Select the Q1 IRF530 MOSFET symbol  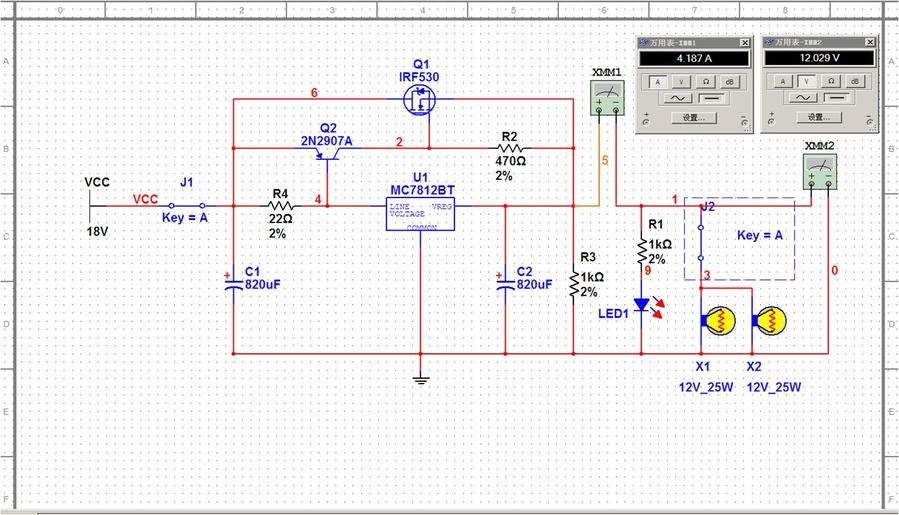(x=420, y=100)
